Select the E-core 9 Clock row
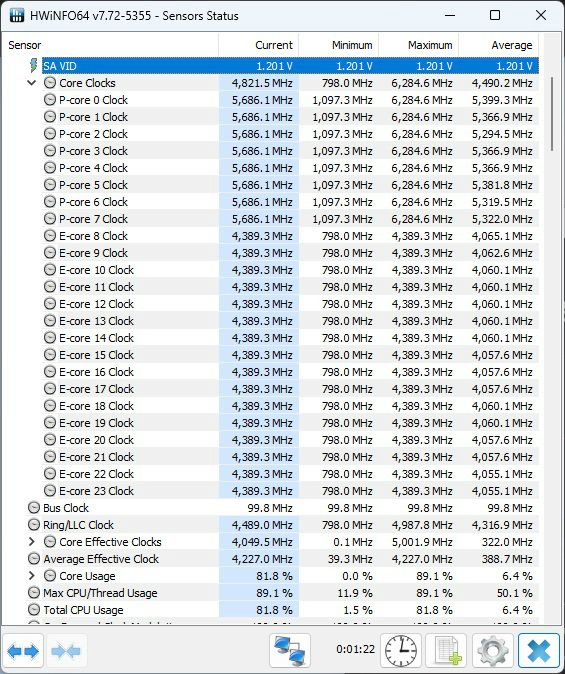Screen dimensions: 565x674 click(x=290, y=253)
